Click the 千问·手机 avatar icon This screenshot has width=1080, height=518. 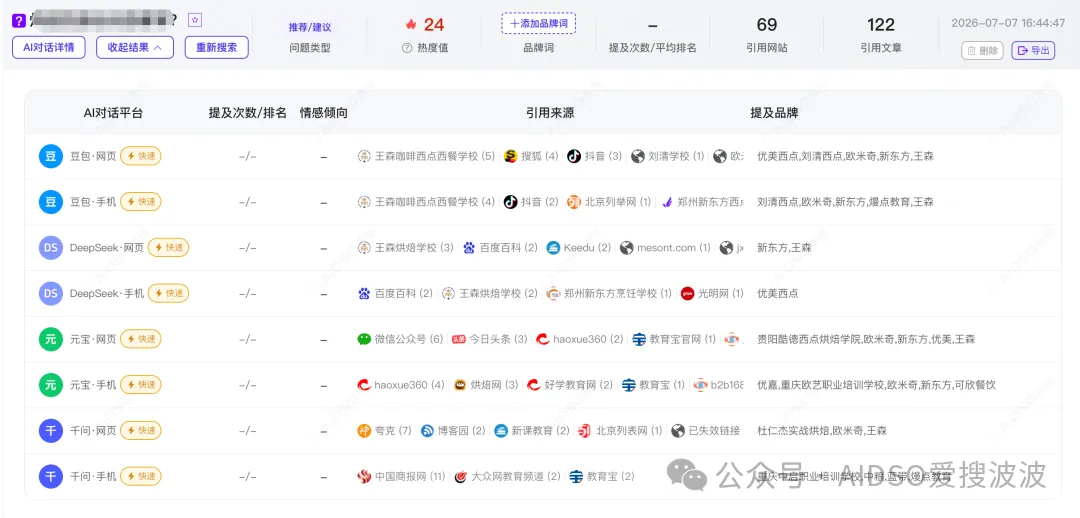point(50,476)
